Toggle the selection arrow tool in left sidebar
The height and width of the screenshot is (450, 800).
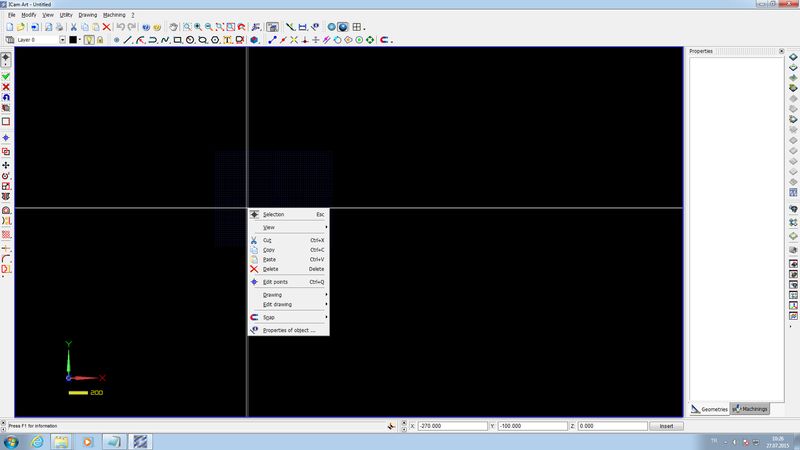[x=6, y=59]
